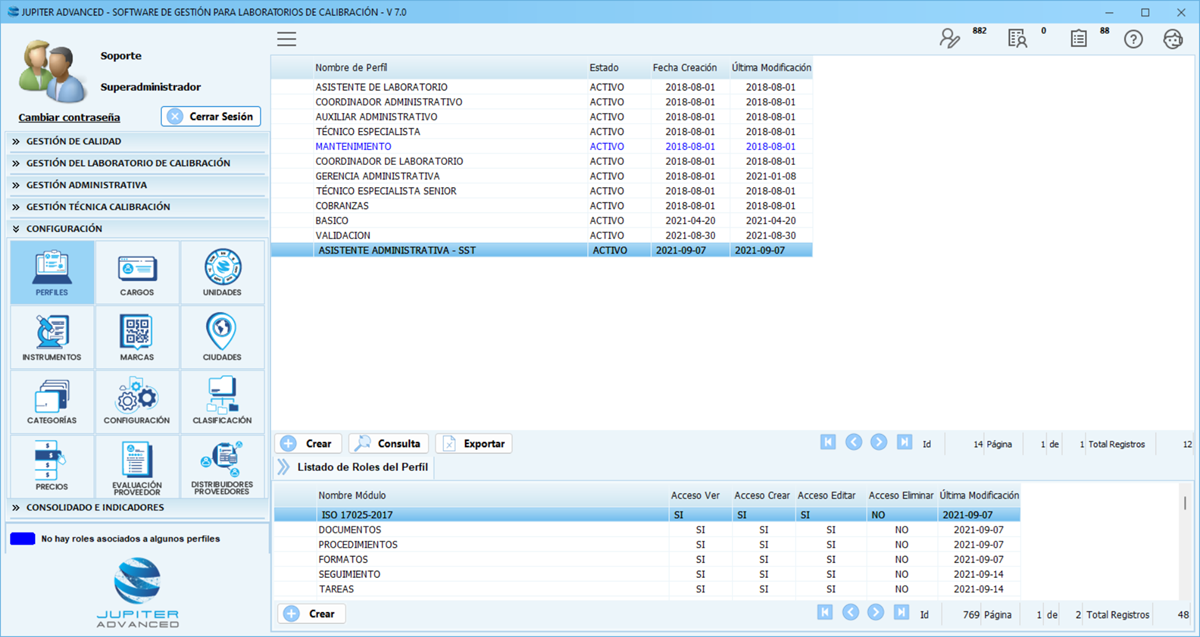
Task: Open the Perfiles panel icon
Action: (51, 271)
